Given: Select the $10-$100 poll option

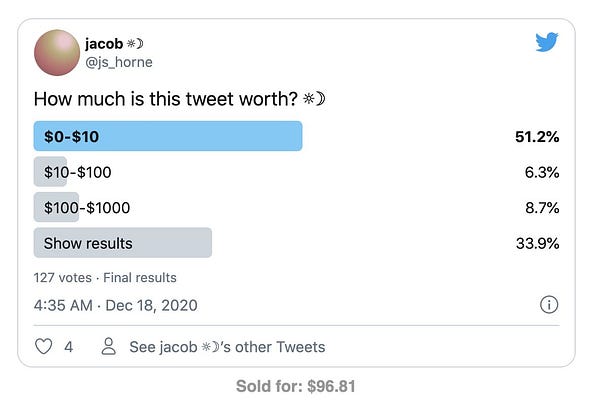Looking at the screenshot, I should (77, 172).
